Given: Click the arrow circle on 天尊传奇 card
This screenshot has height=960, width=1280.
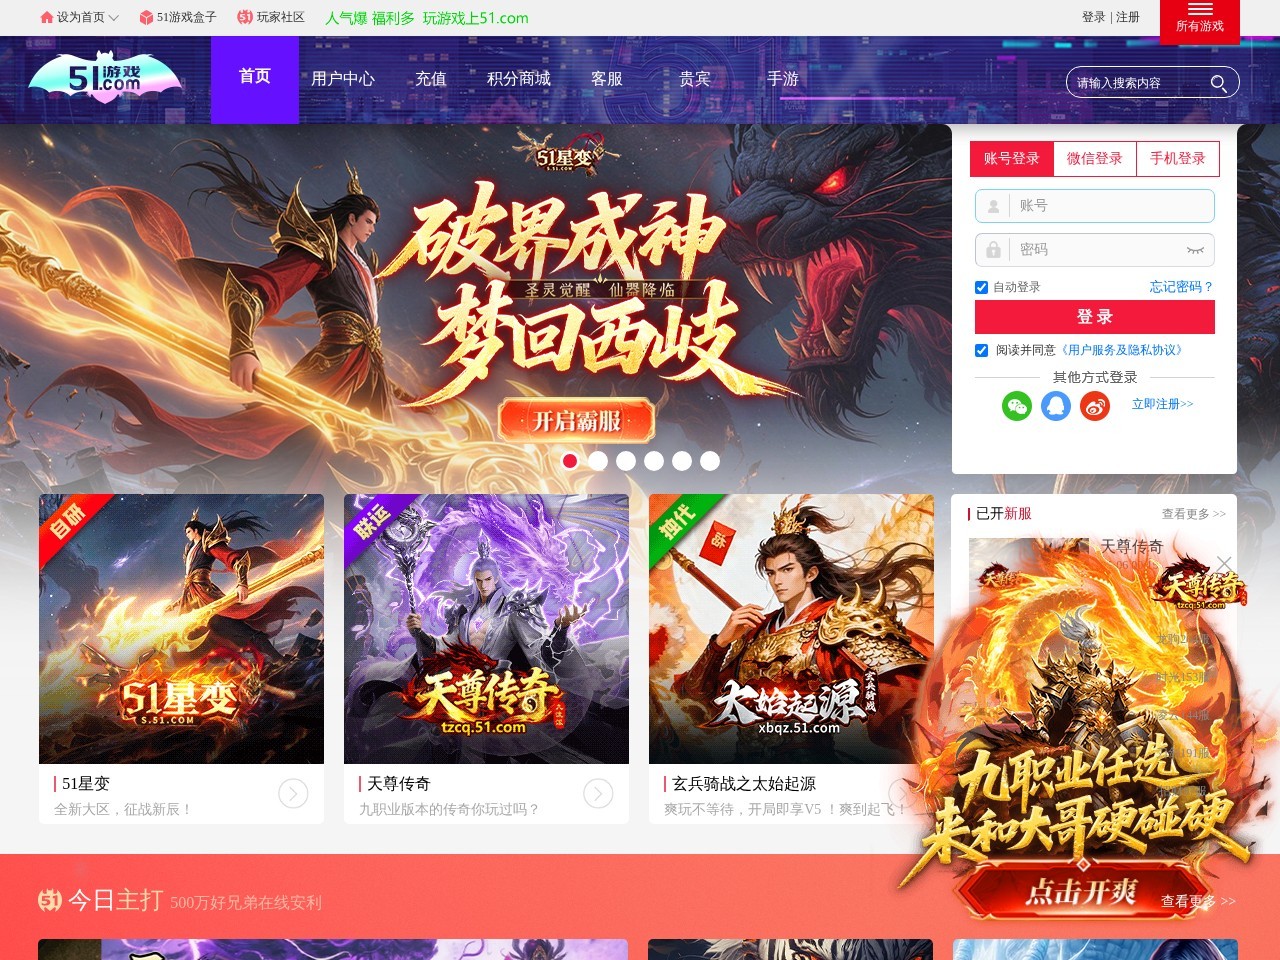Looking at the screenshot, I should click(x=598, y=794).
